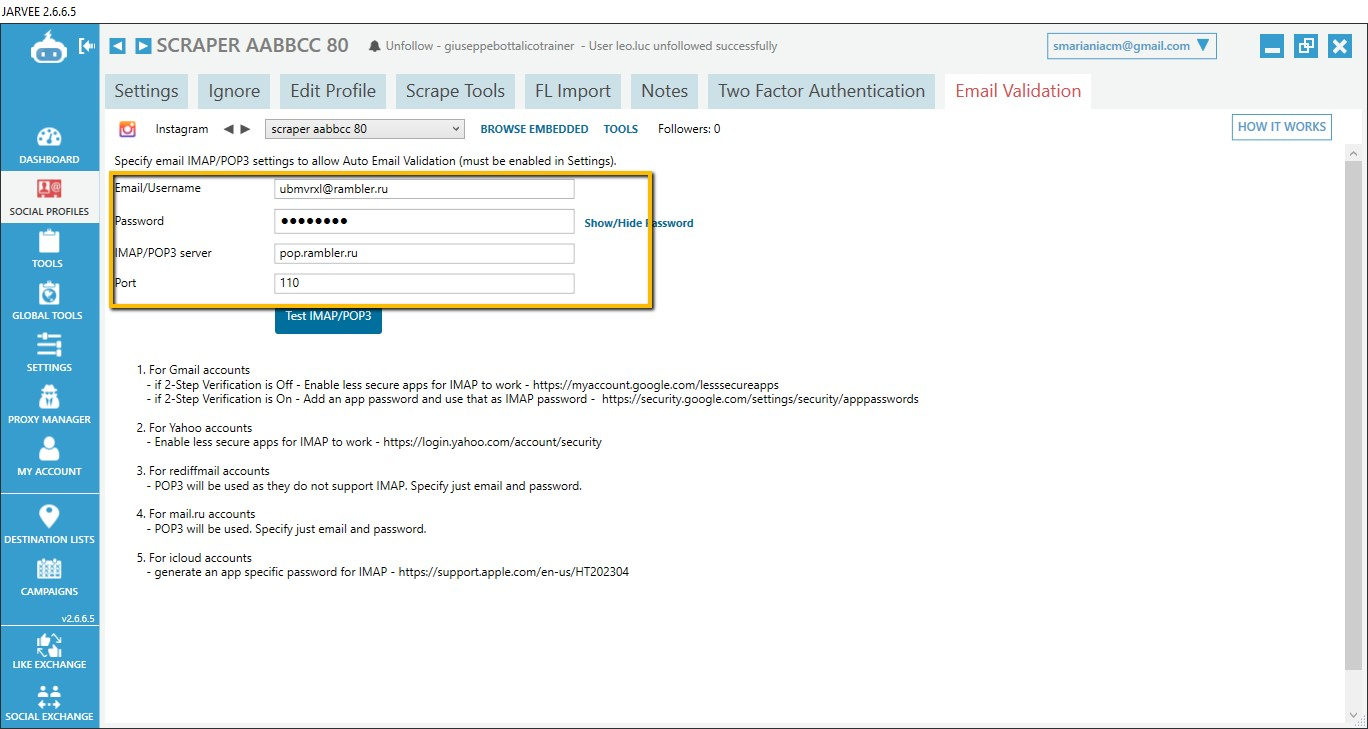This screenshot has width=1368, height=729.
Task: Click the Jarvee robot logo
Action: (x=48, y=47)
